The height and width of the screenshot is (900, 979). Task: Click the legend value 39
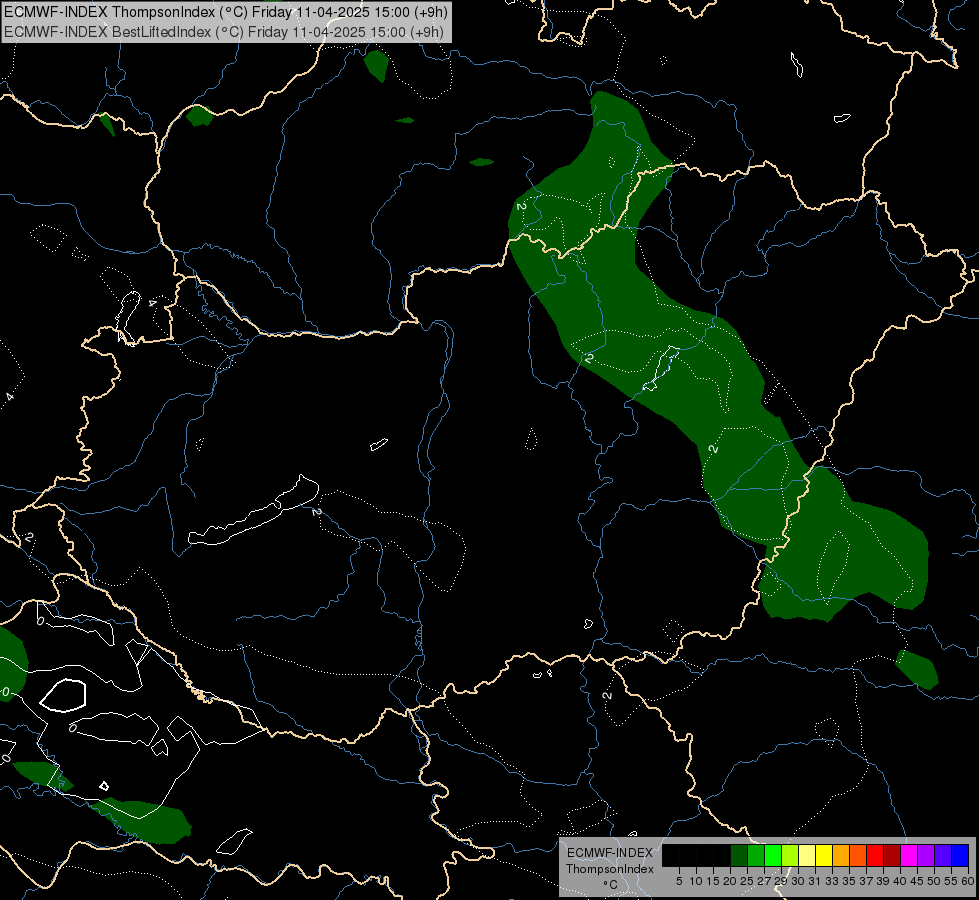tap(883, 881)
